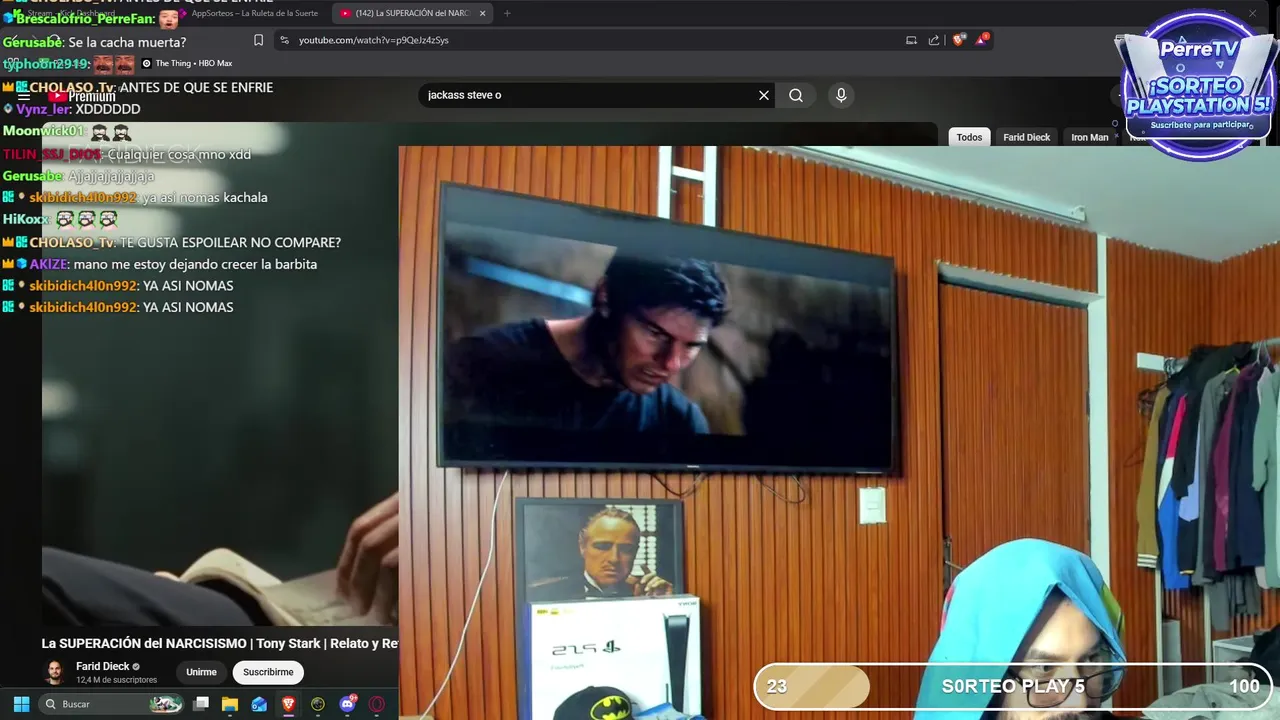Select the 'Farid Dieck' filter chip

tap(1026, 137)
